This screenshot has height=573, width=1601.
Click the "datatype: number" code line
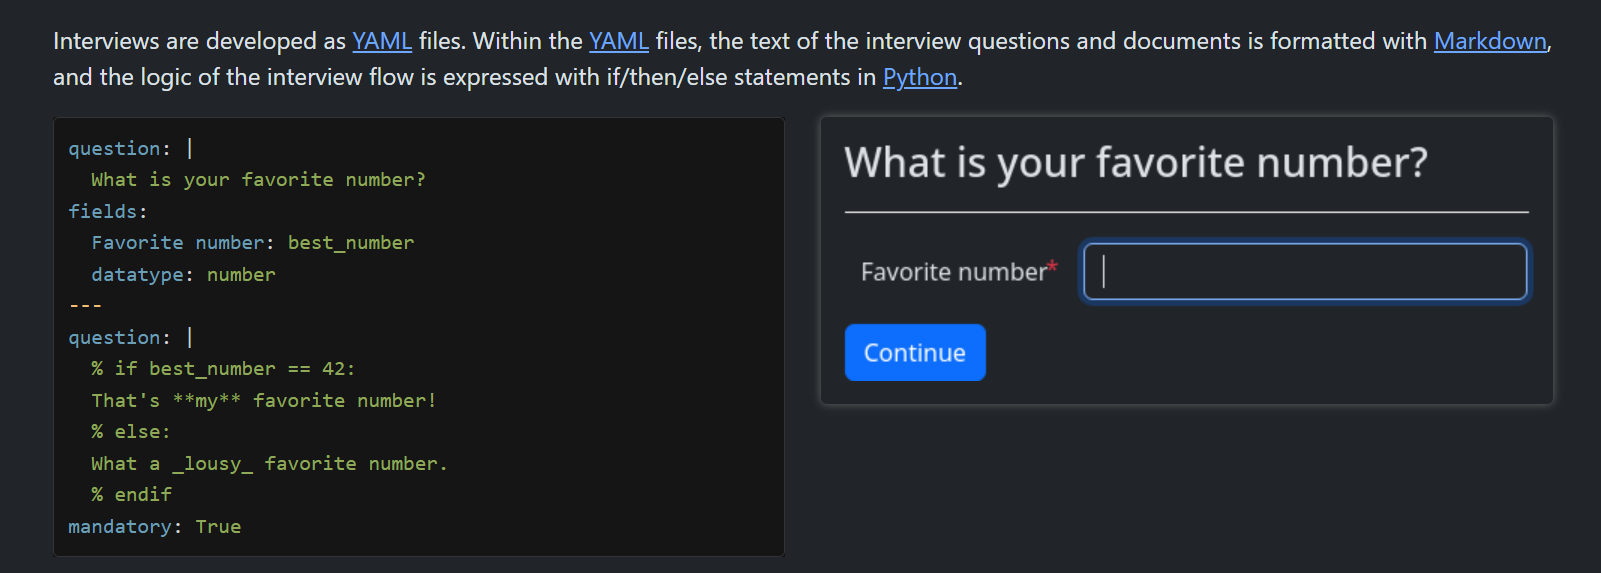pos(183,274)
